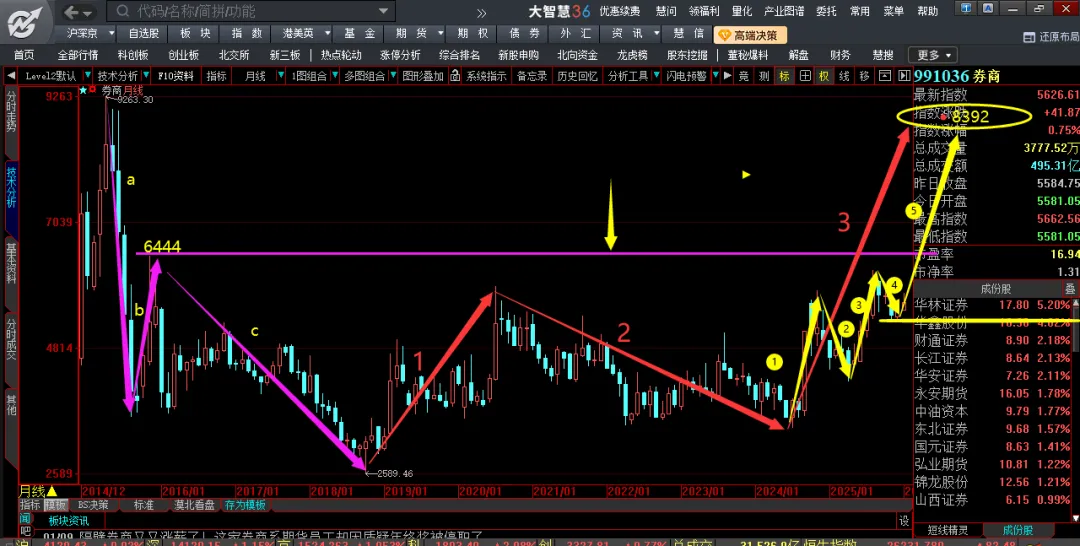Viewport: 1080px width, 546px height.
Task: Click the blue A window tool icon
Action: click(x=986, y=8)
